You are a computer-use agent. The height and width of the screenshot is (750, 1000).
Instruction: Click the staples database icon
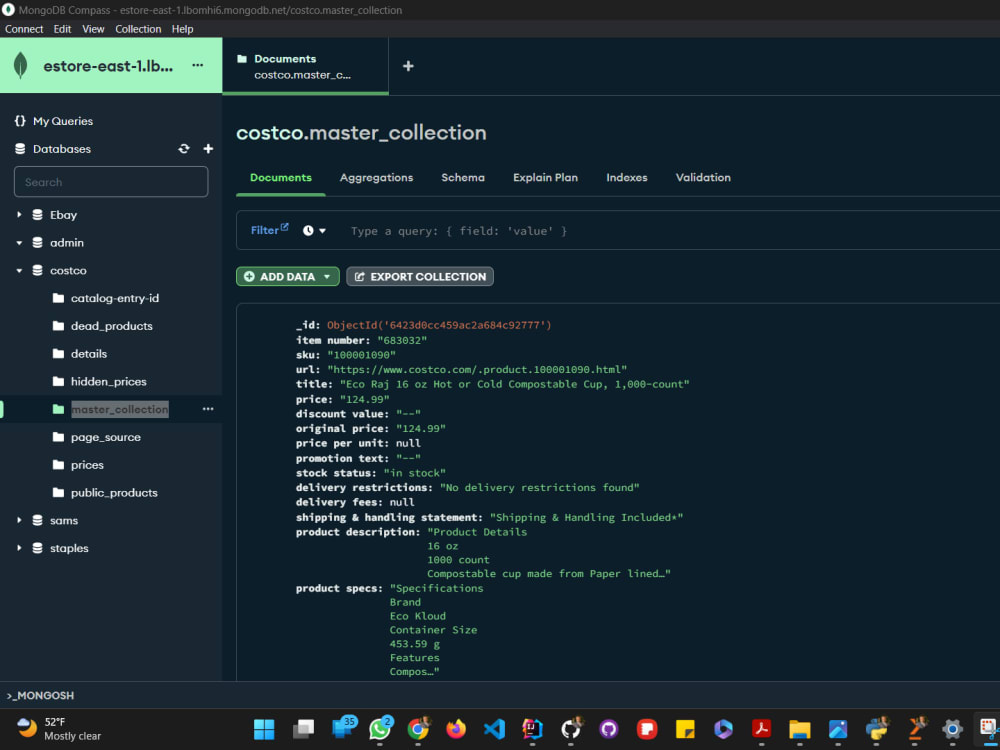click(38, 548)
